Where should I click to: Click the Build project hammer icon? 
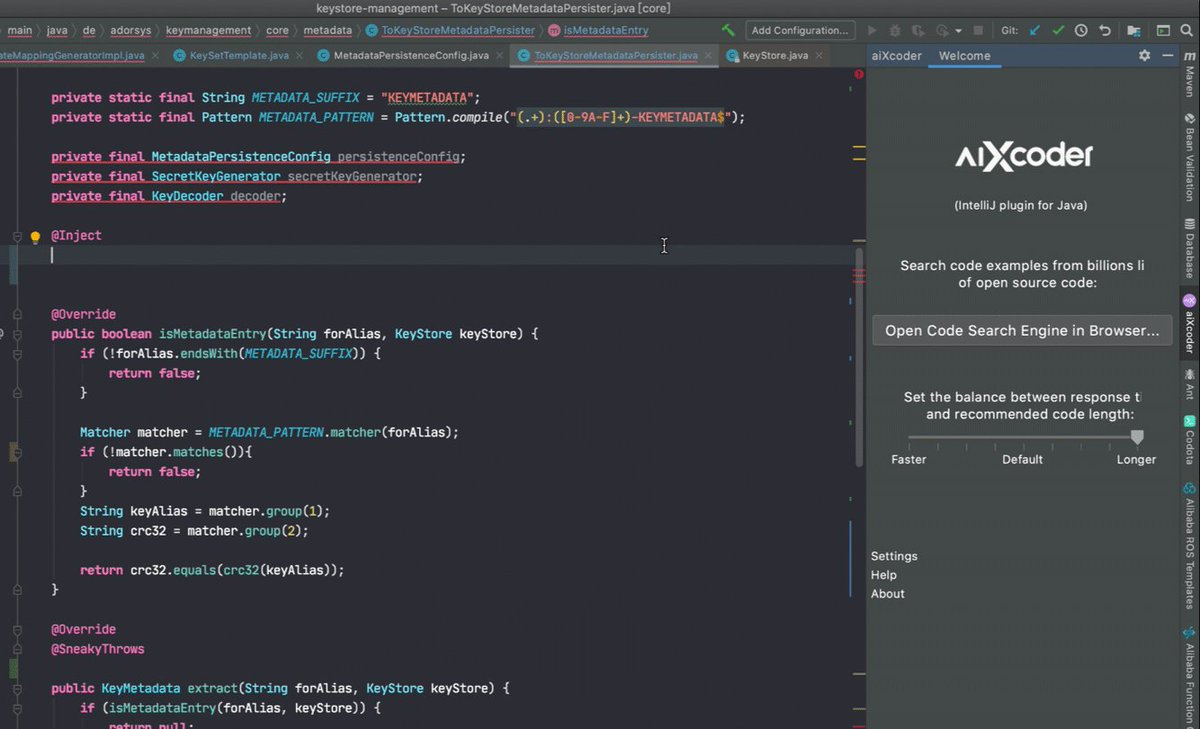[x=728, y=31]
